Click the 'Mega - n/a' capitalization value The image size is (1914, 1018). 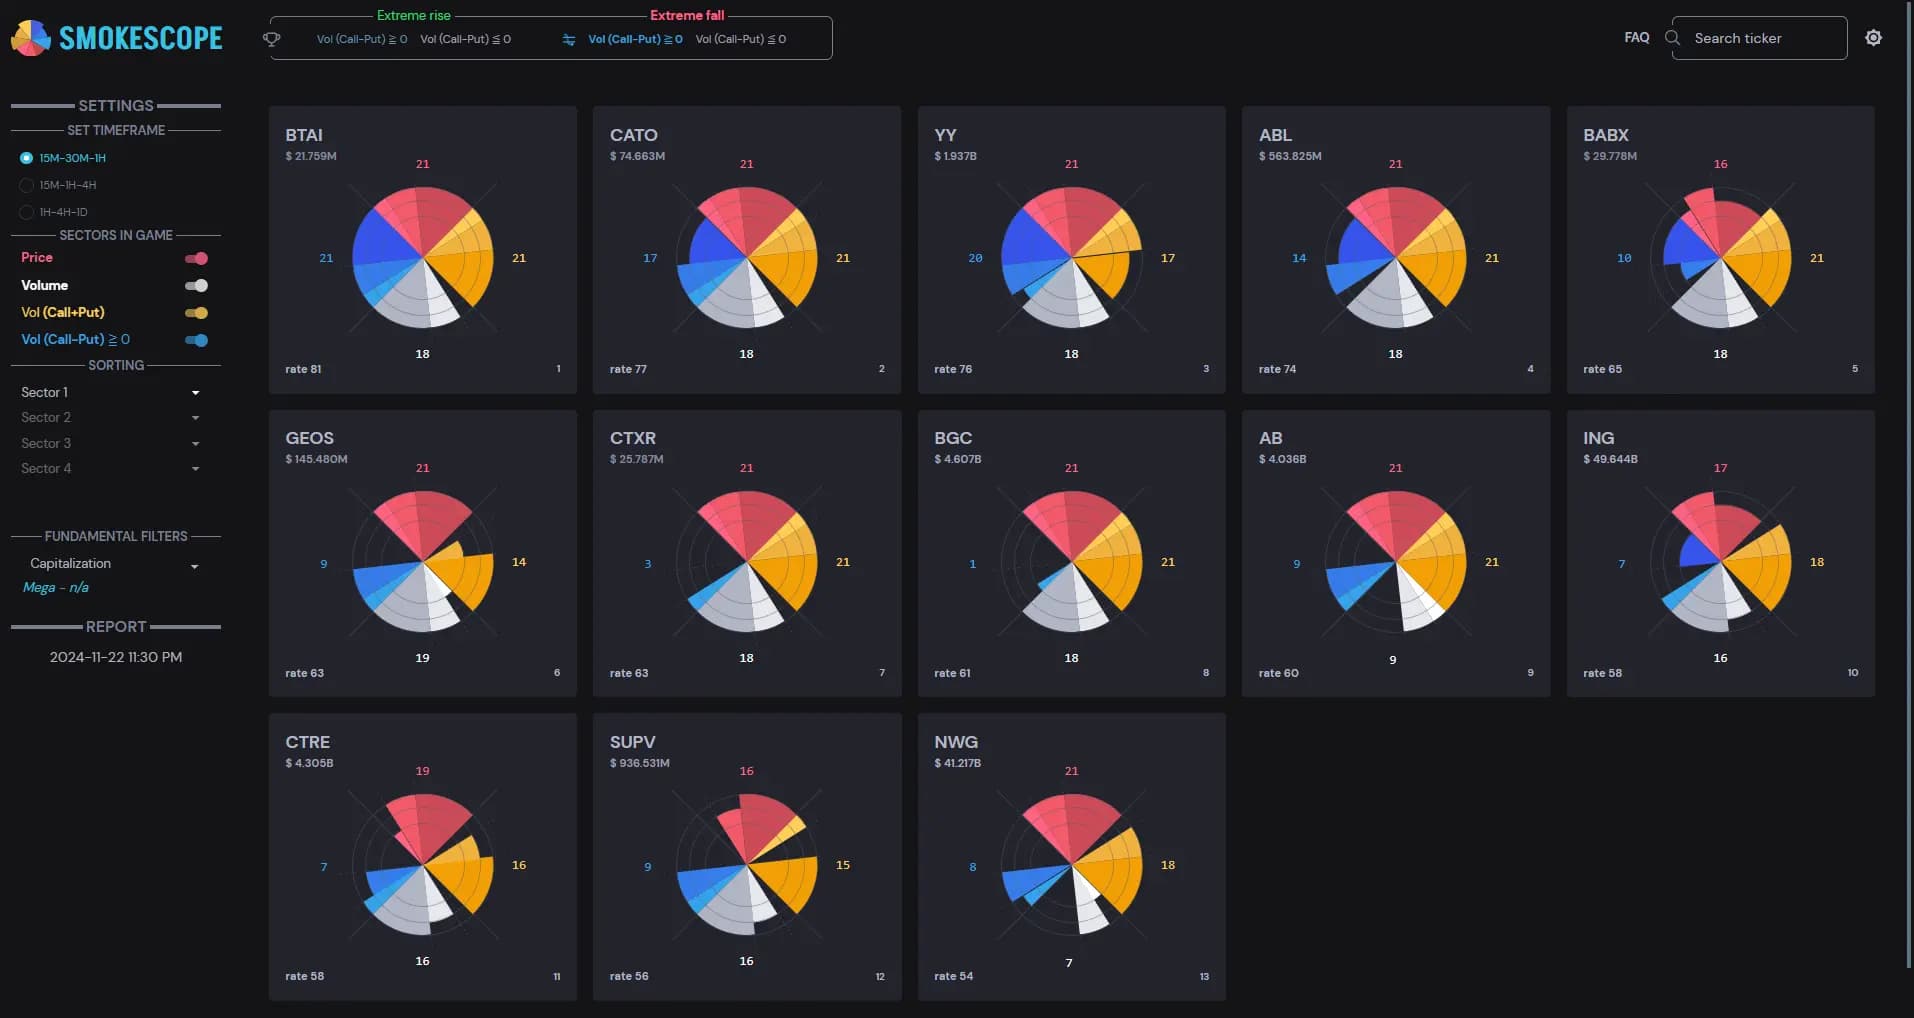[x=56, y=587]
